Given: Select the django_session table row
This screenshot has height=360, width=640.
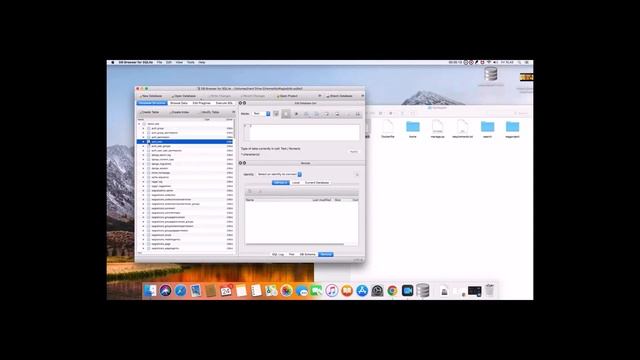Looking at the screenshot, I should (x=185, y=168).
